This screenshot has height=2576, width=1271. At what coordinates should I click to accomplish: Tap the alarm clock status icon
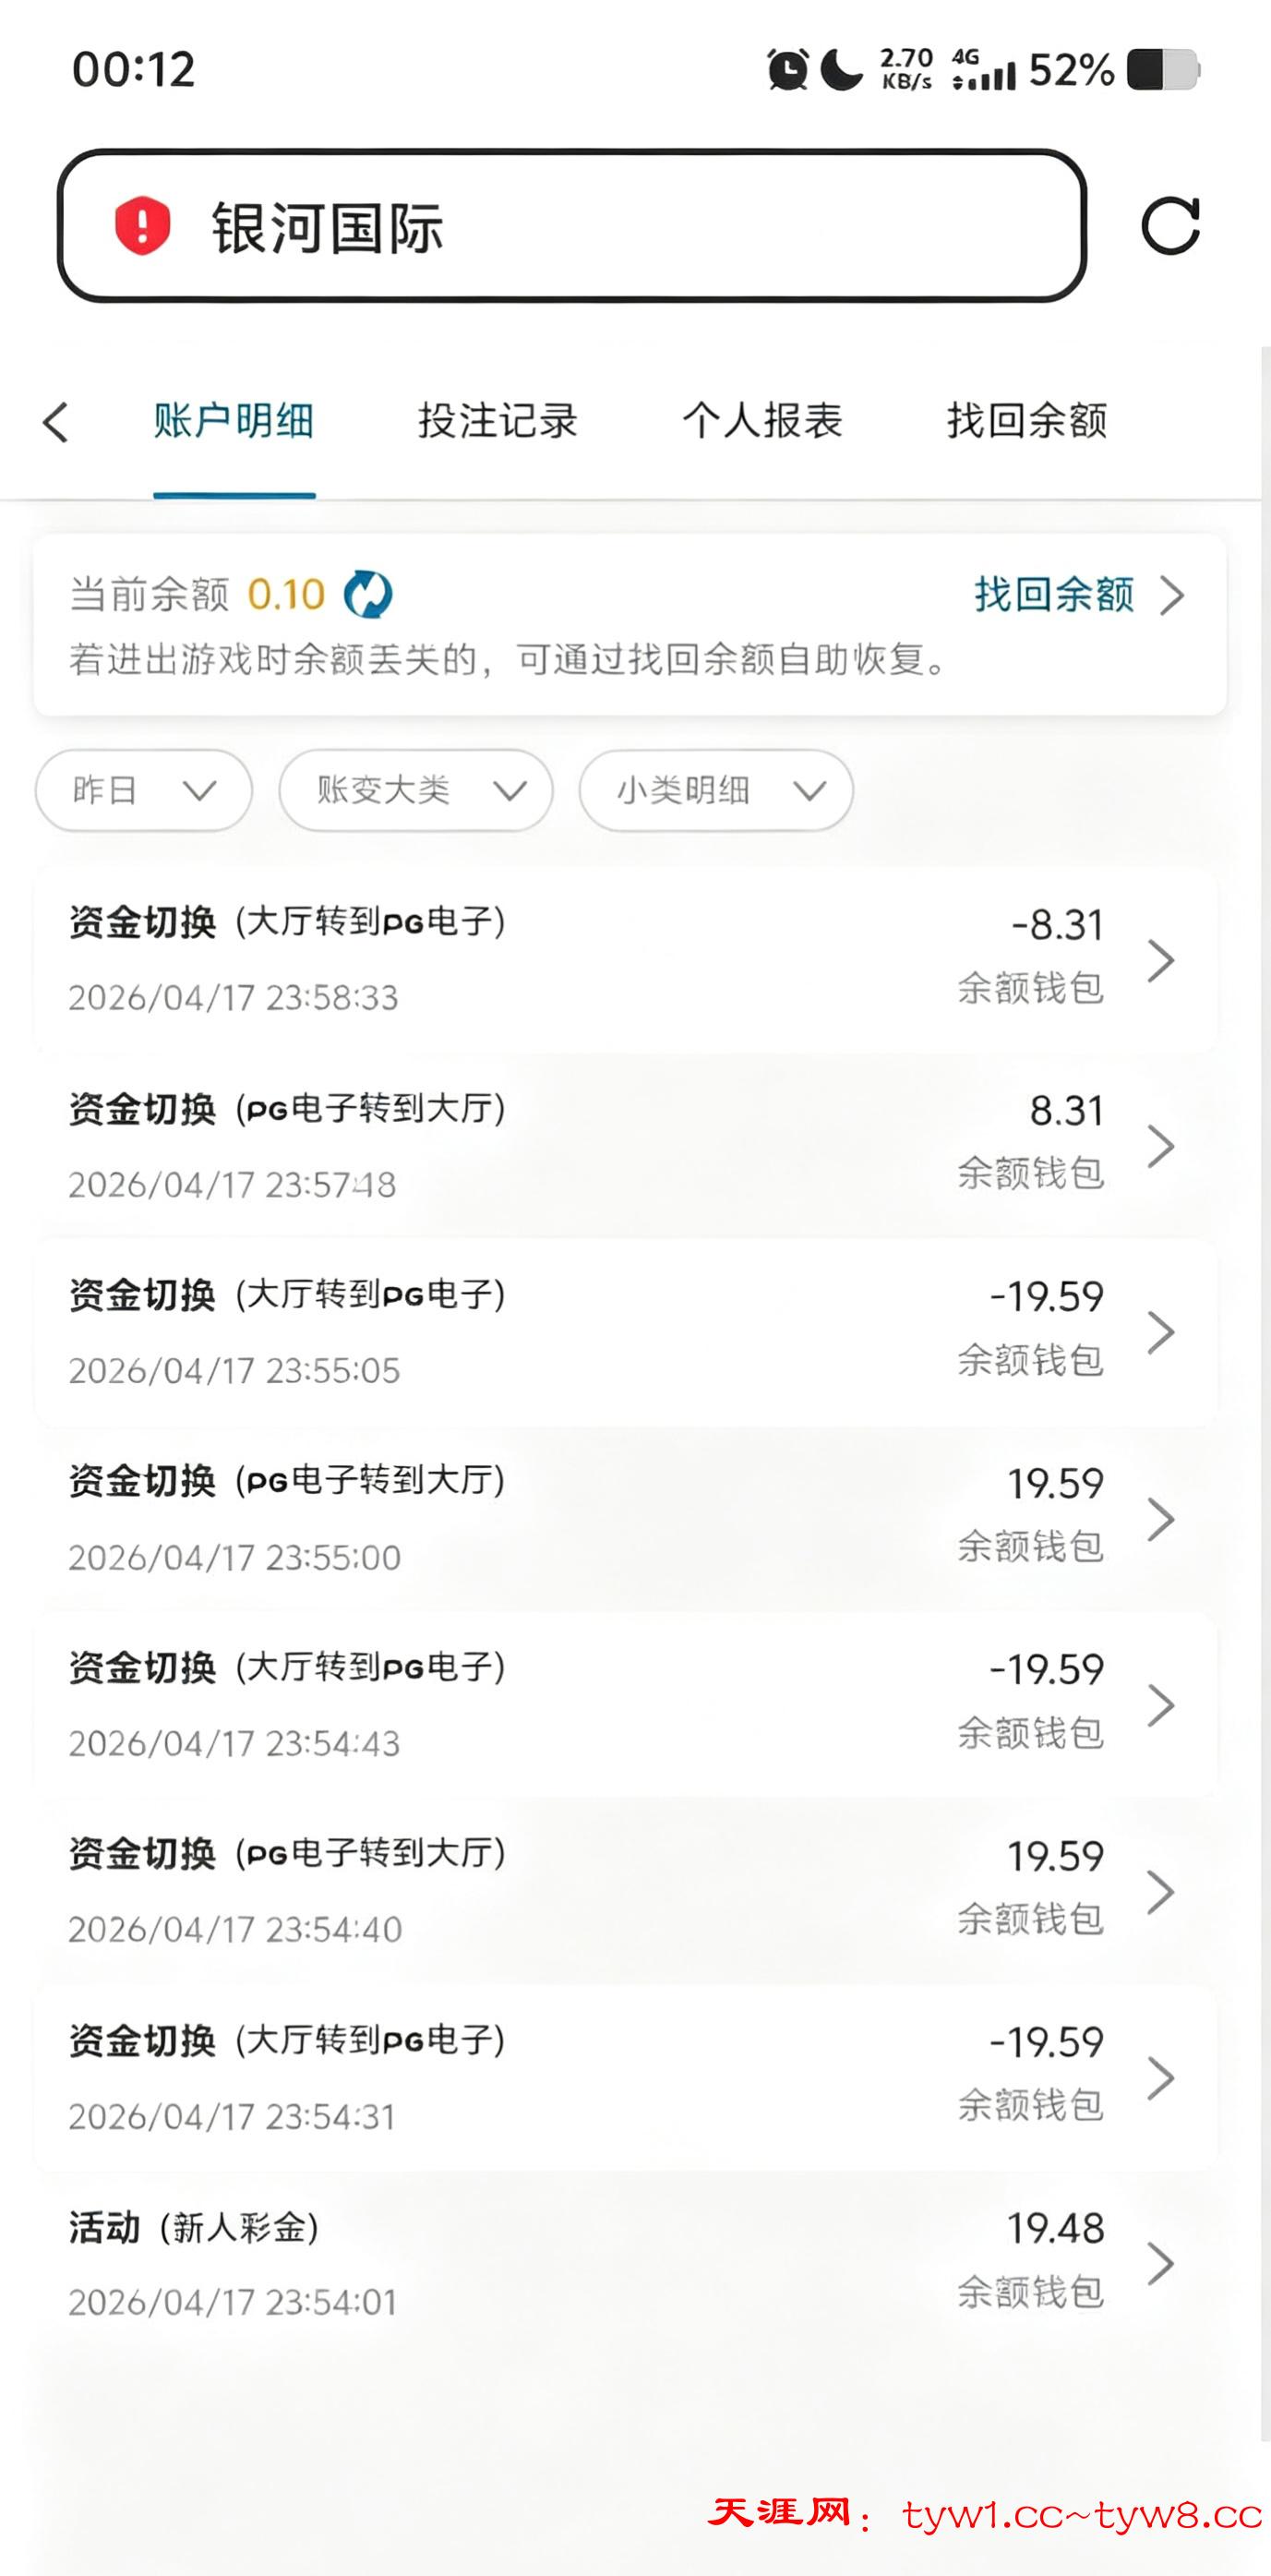tap(788, 70)
